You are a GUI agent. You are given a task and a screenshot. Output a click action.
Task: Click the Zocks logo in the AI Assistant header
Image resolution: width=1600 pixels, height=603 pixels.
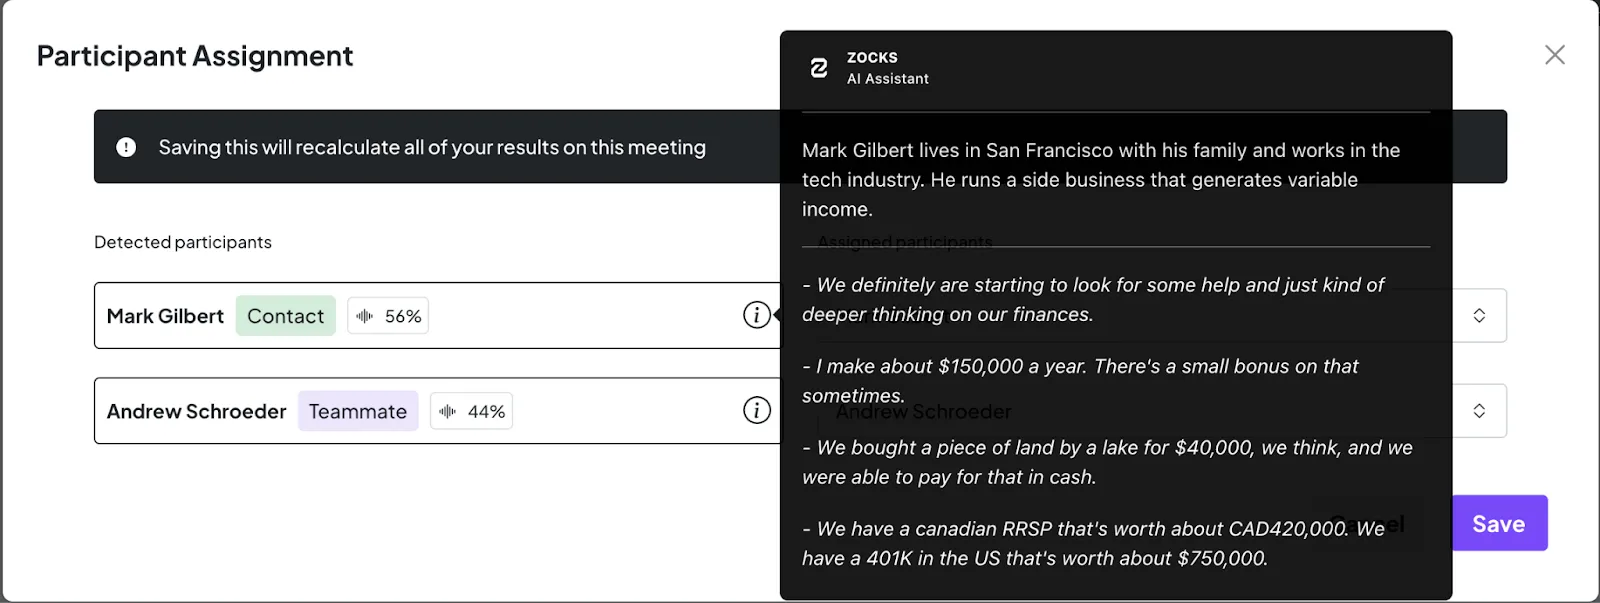tap(819, 68)
